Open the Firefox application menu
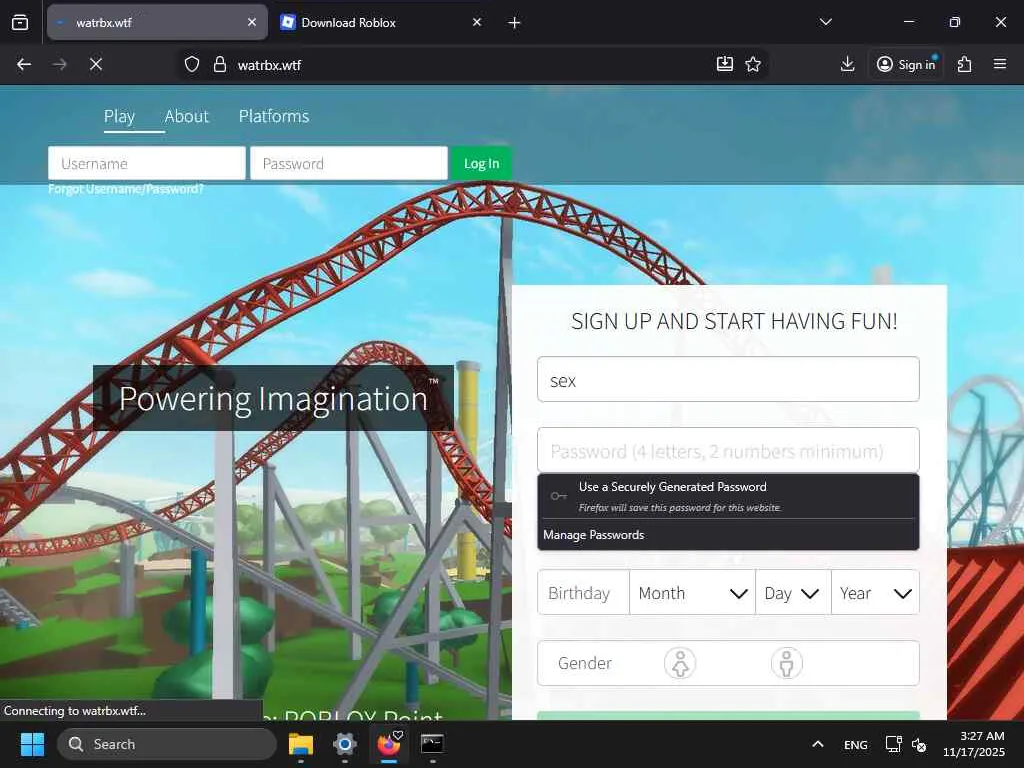Screen dimensions: 1024x768 [1000, 64]
